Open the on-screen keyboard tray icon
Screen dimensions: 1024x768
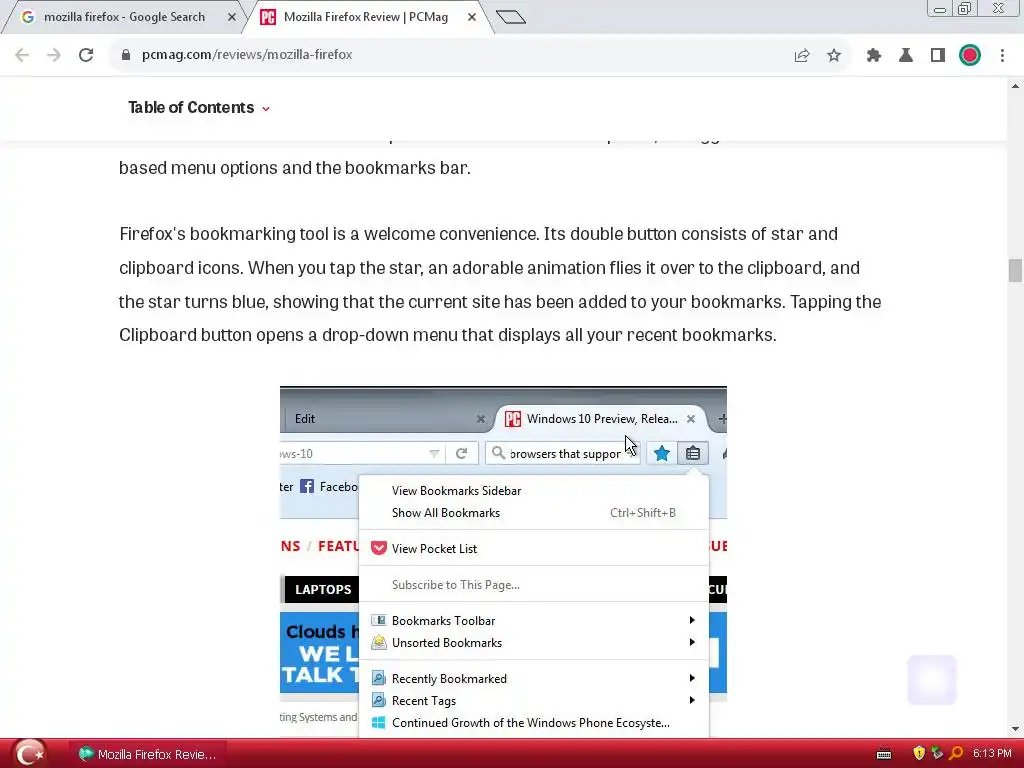click(884, 754)
